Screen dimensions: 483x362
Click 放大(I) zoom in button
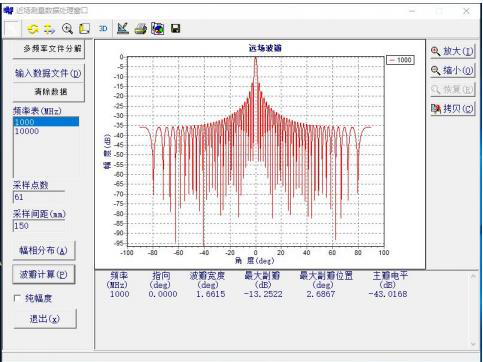[x=452, y=51]
